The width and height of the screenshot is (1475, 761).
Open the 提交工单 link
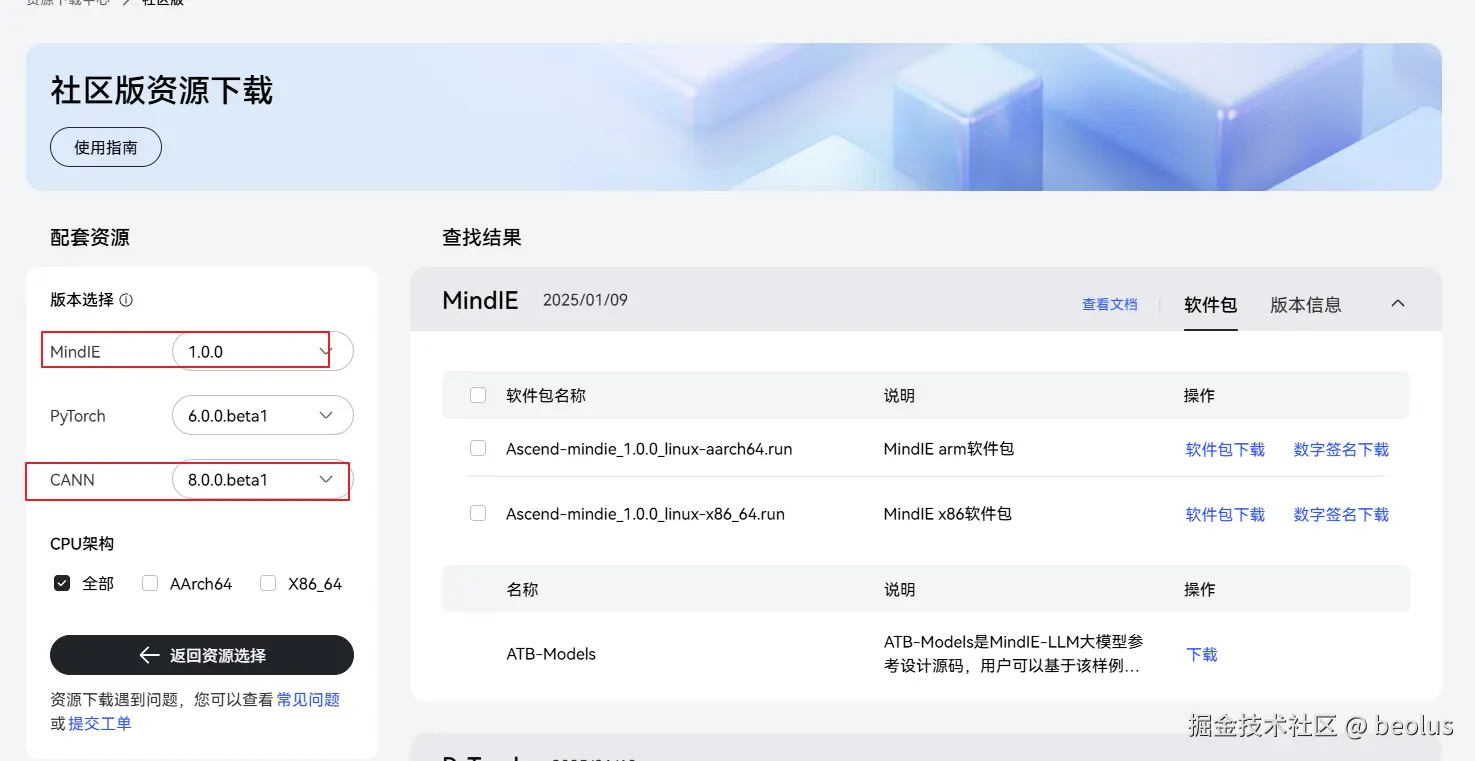click(99, 723)
